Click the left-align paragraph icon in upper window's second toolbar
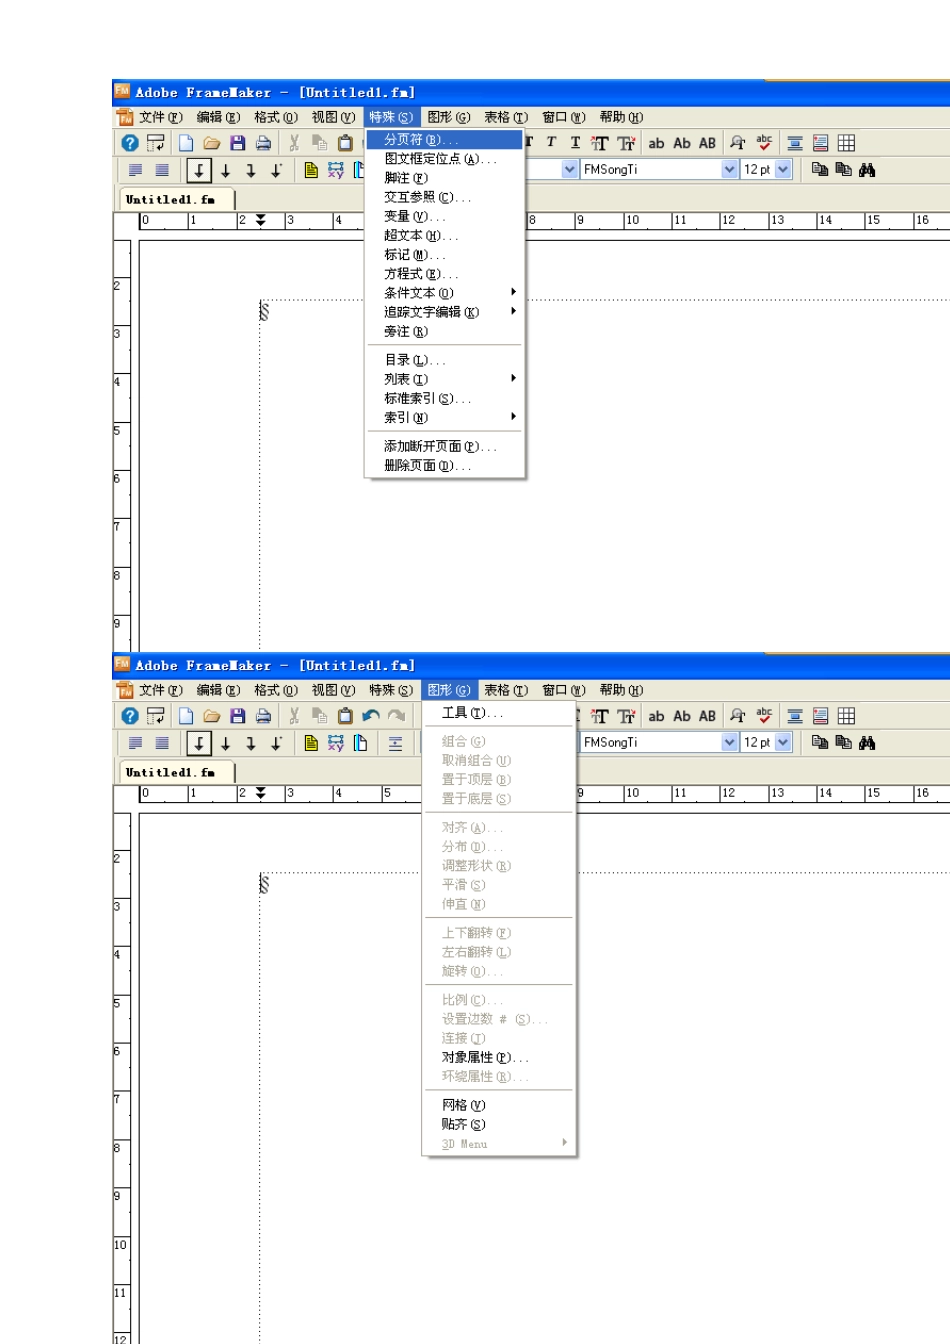This screenshot has width=950, height=1344. 136,170
